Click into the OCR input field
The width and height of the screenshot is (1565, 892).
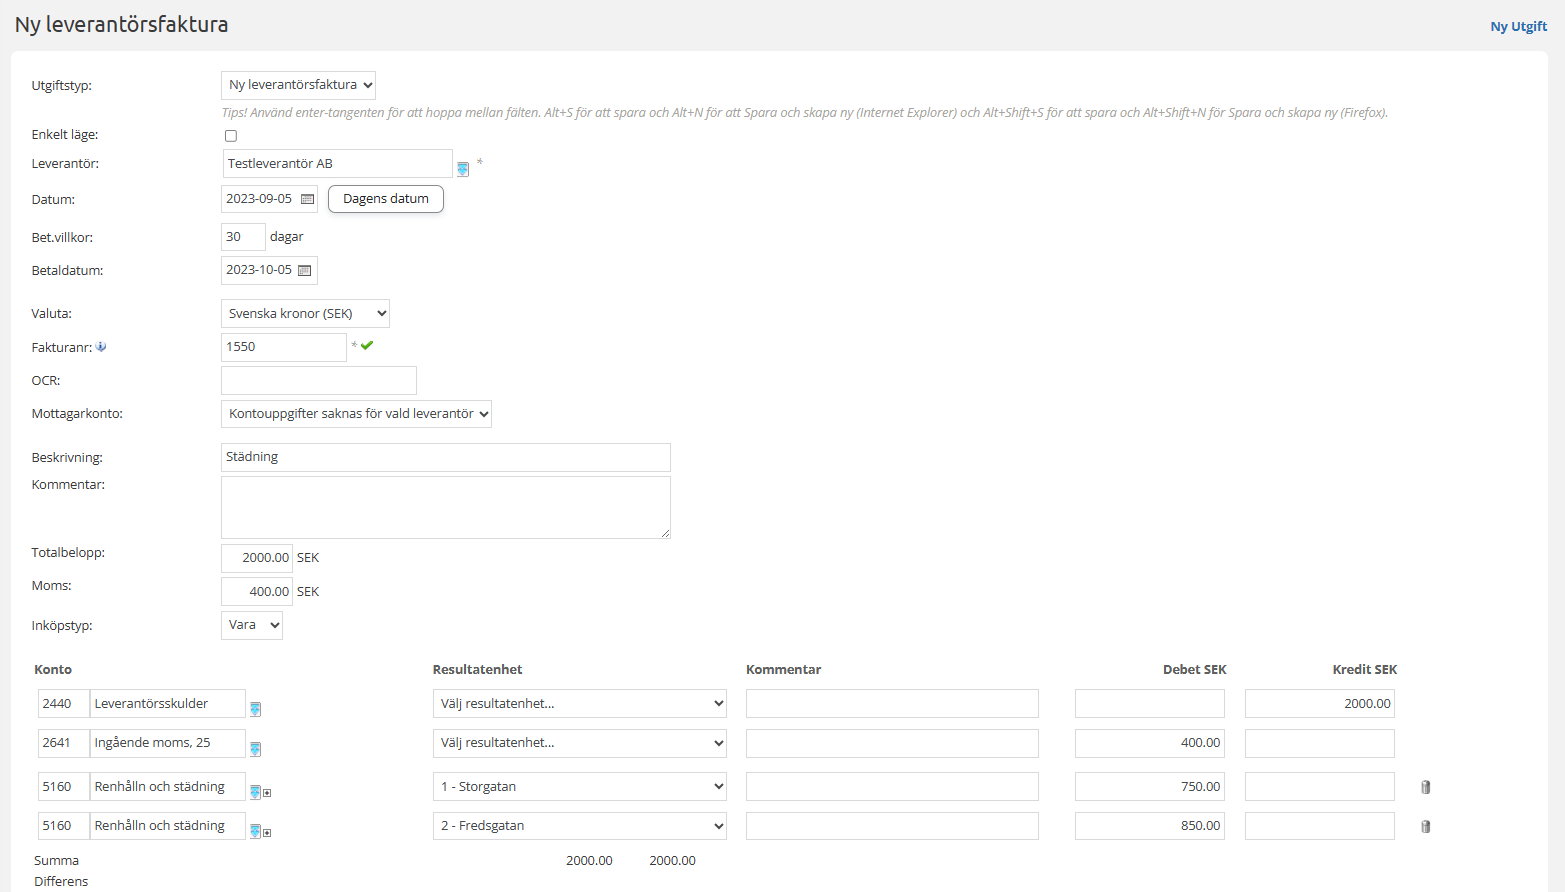click(x=318, y=381)
